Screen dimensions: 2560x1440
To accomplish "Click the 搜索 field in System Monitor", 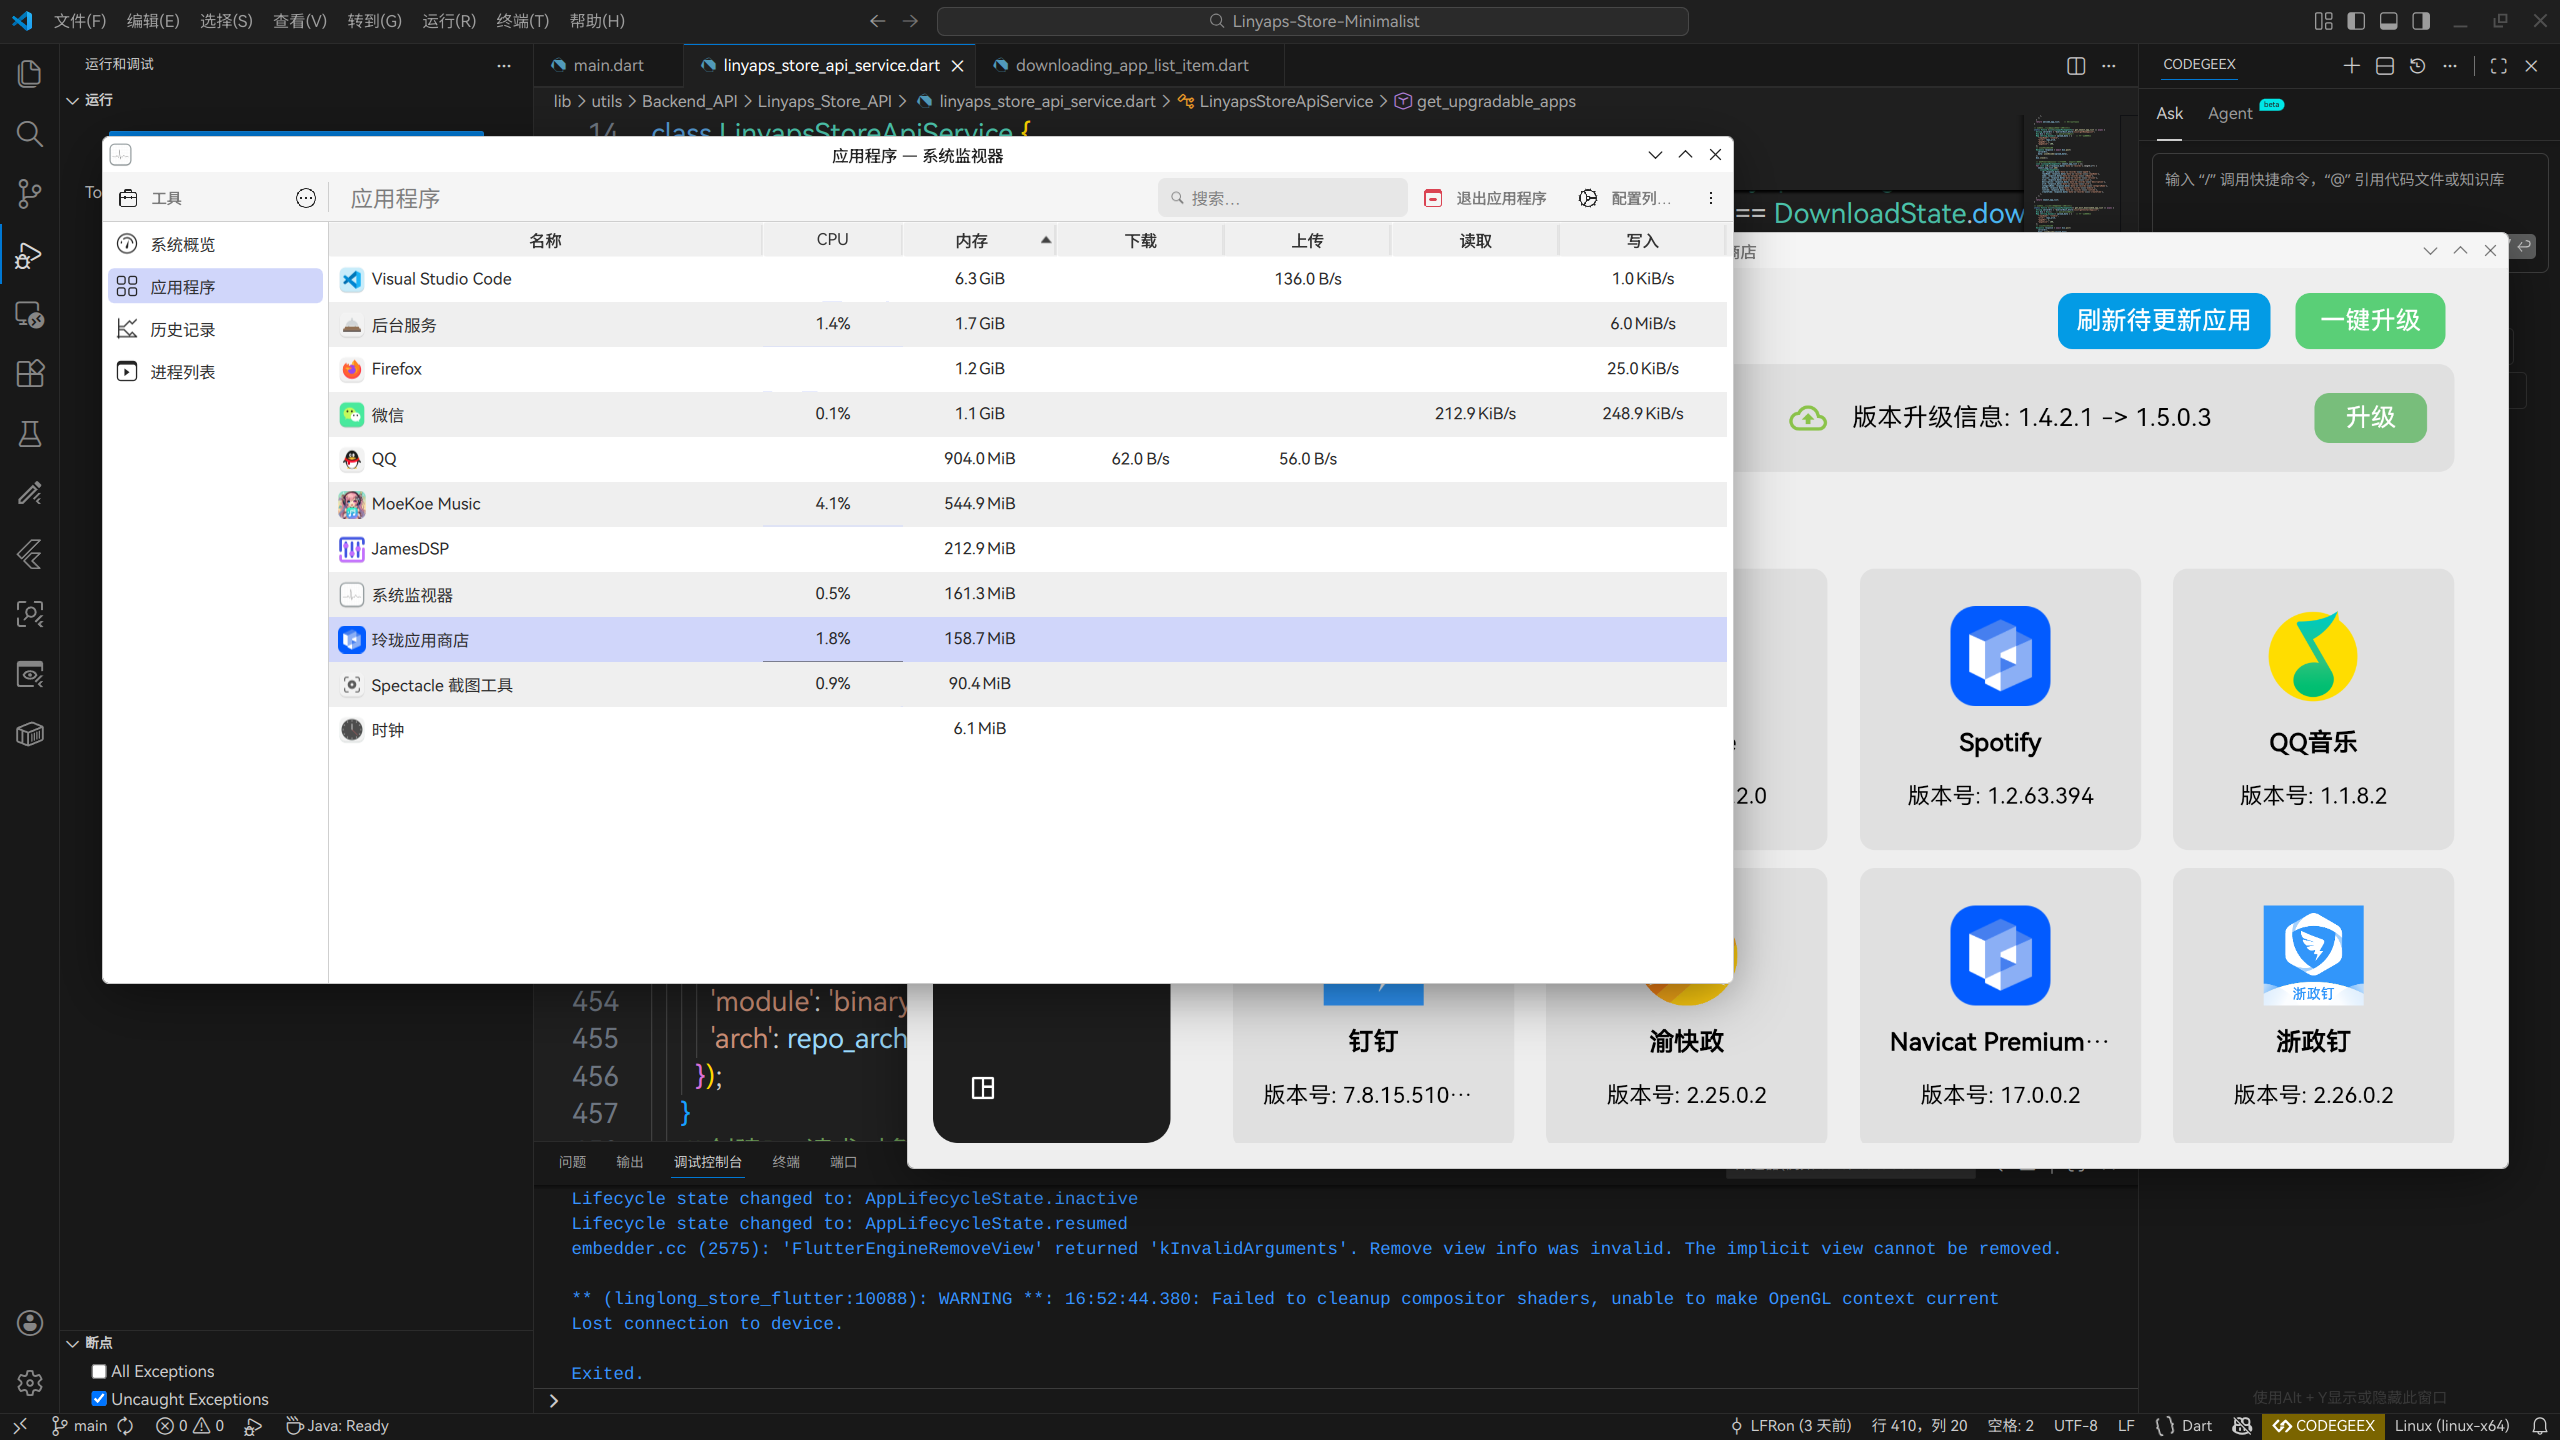I will 1283,198.
